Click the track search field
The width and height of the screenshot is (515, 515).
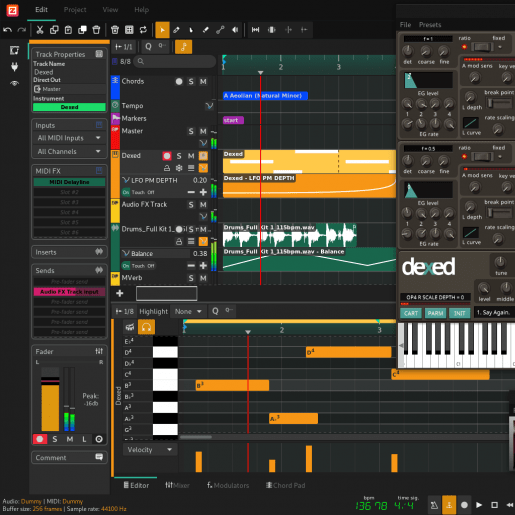[175, 62]
